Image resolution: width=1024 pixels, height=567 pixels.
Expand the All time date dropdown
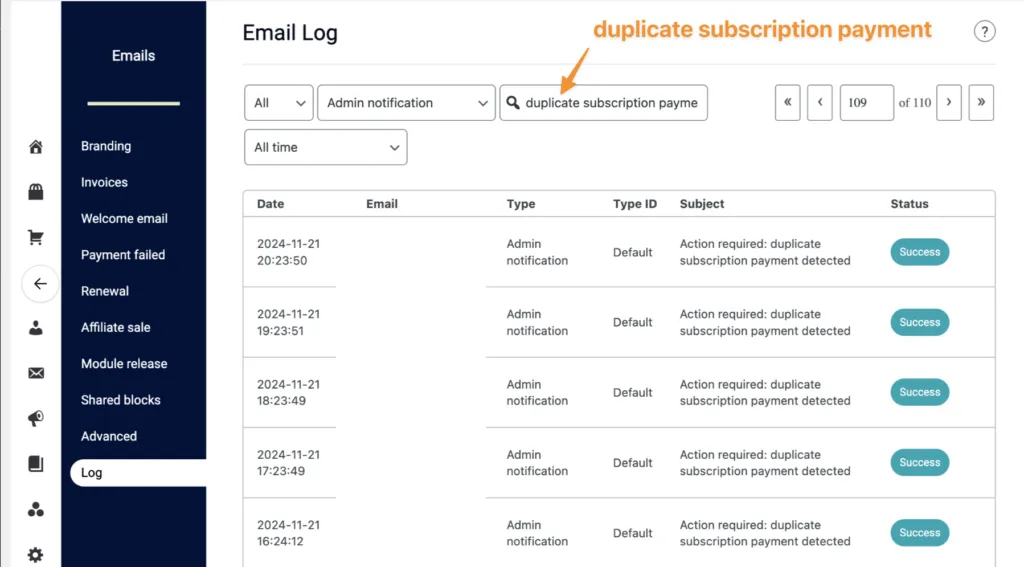coord(325,147)
